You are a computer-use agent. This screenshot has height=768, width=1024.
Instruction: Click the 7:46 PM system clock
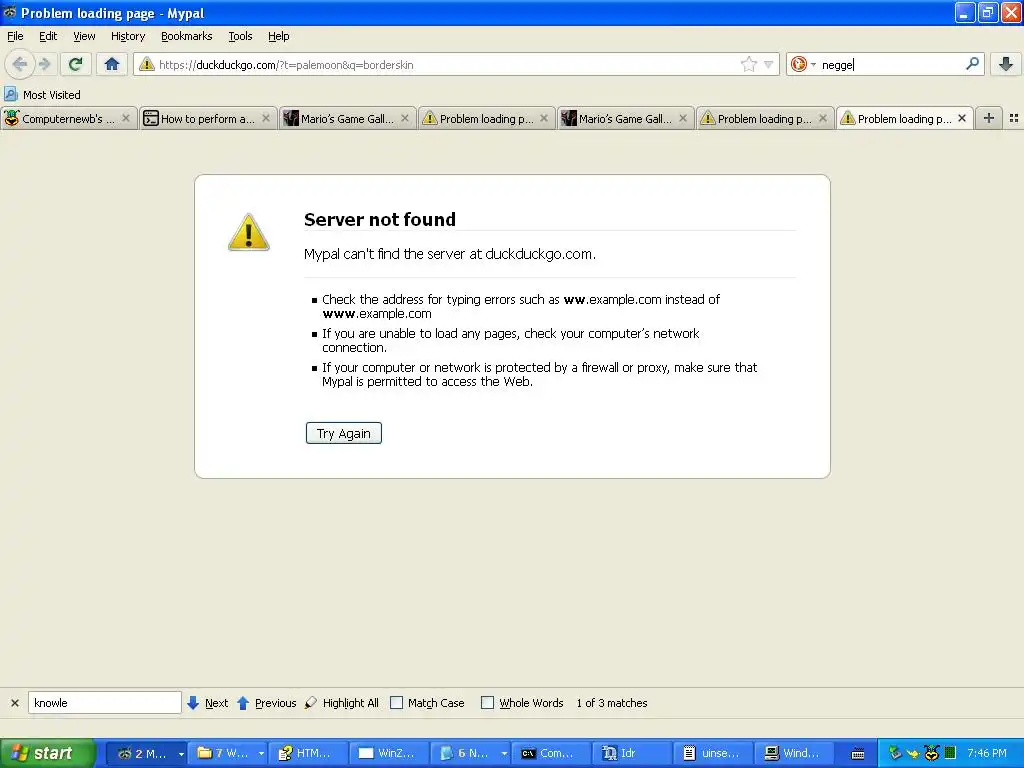click(x=987, y=753)
